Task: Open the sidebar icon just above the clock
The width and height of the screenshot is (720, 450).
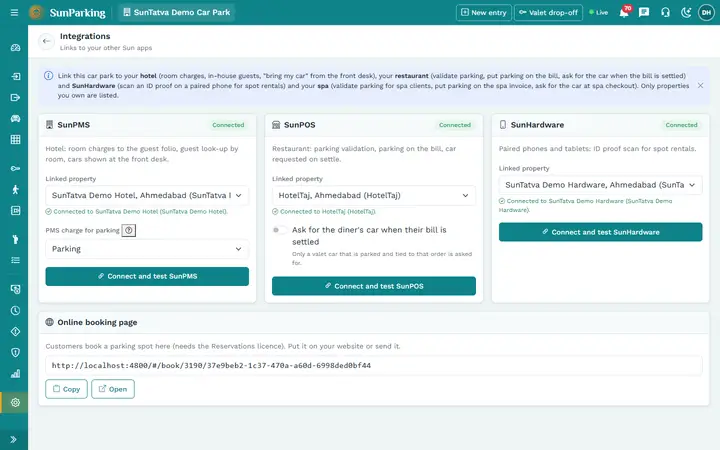Action: tap(15, 289)
